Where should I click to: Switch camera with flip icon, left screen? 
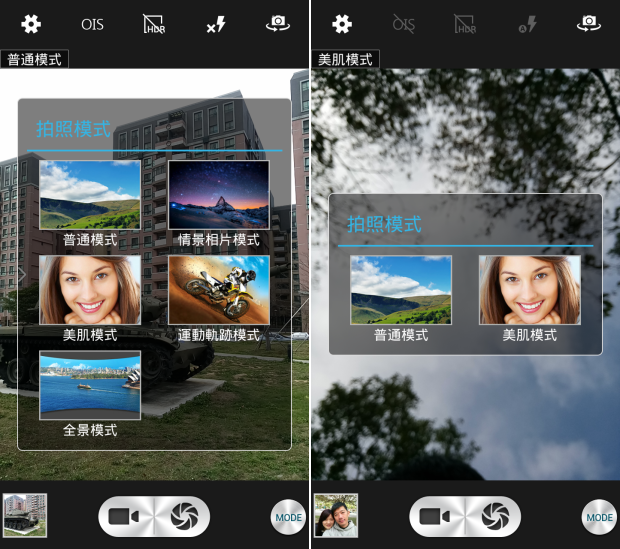[278, 23]
